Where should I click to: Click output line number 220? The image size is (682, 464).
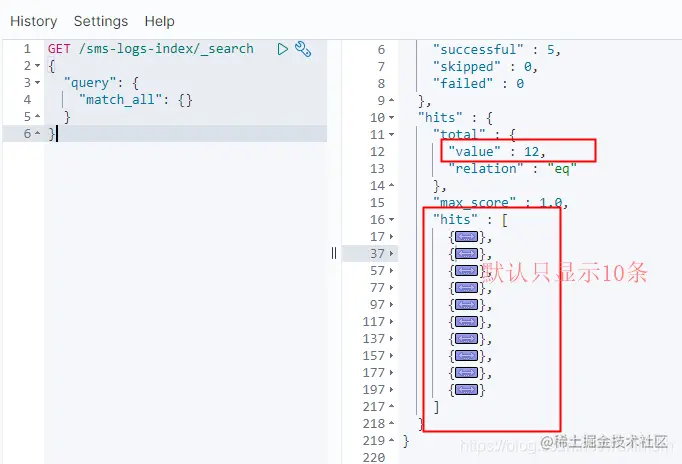374,457
